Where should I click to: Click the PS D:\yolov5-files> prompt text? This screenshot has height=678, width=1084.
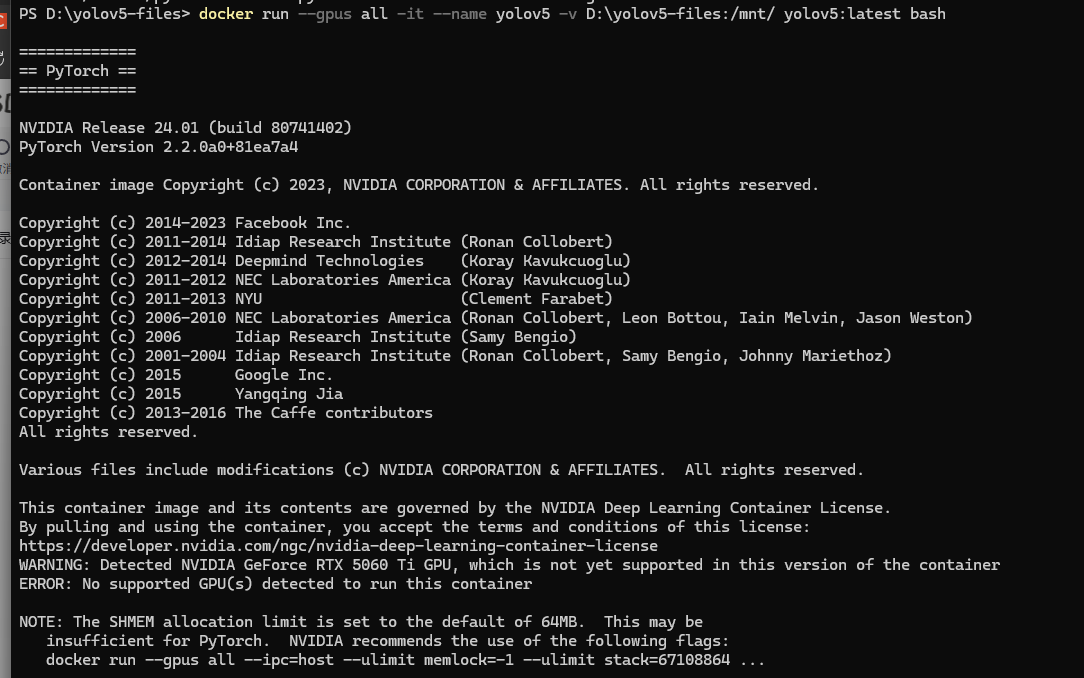[104, 14]
